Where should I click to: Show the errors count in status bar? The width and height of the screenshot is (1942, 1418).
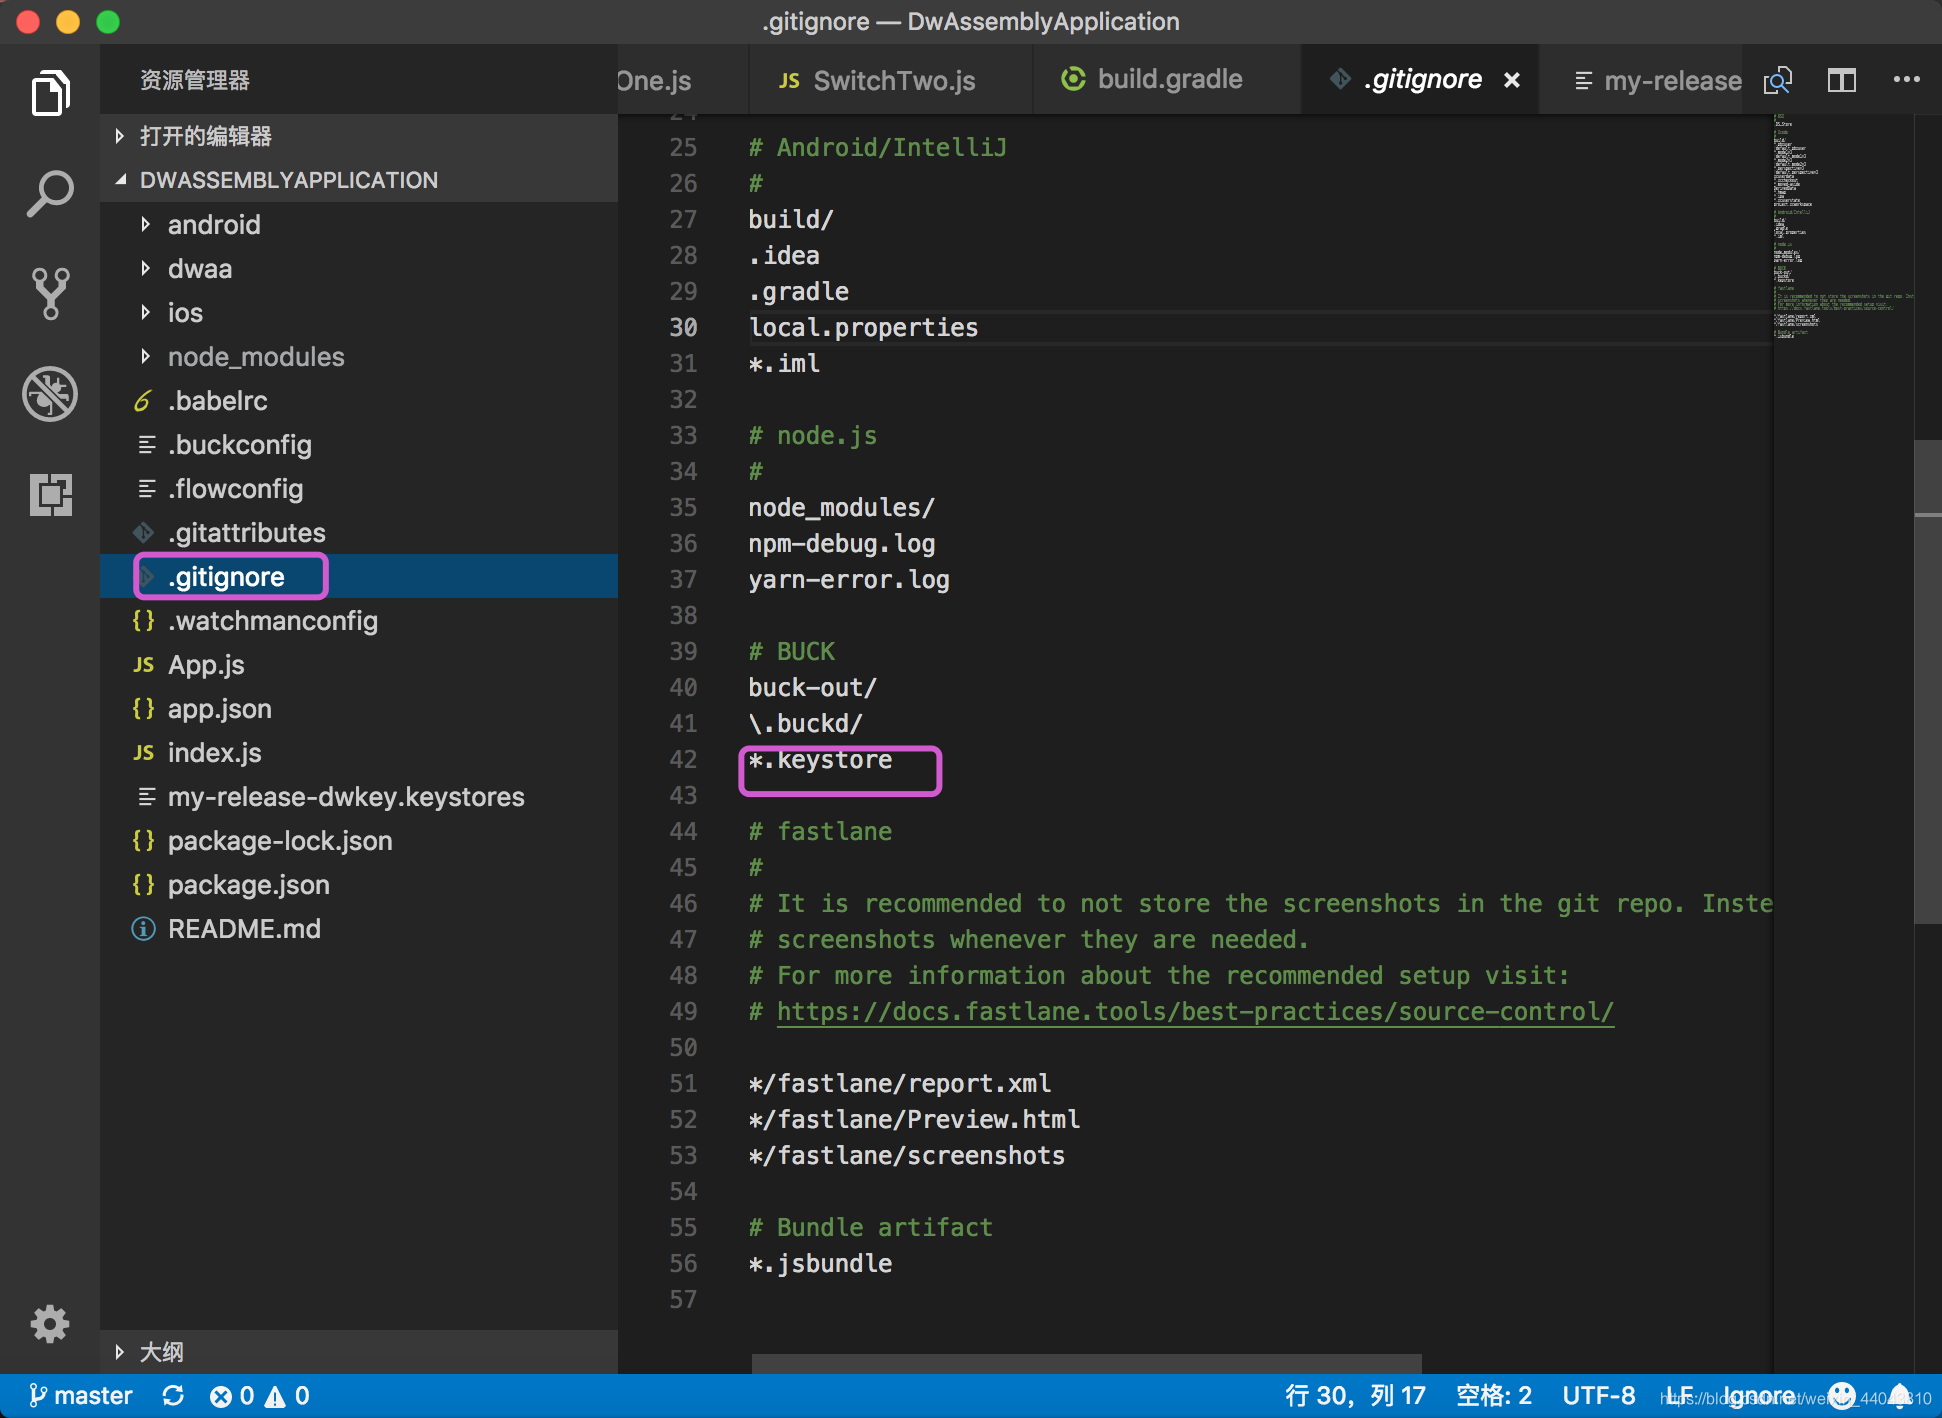point(231,1396)
